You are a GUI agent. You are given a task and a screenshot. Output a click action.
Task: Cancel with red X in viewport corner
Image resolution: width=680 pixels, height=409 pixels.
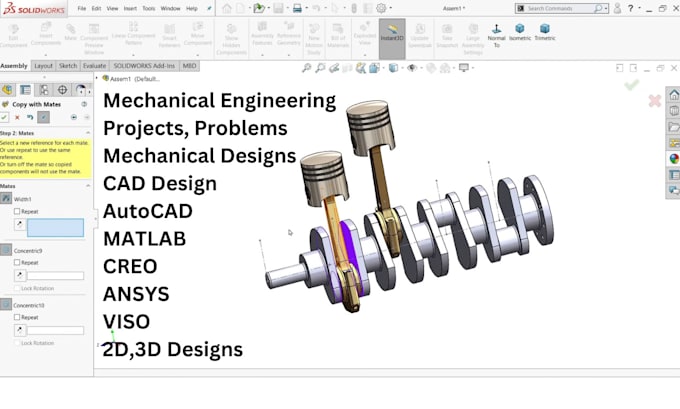pos(654,101)
